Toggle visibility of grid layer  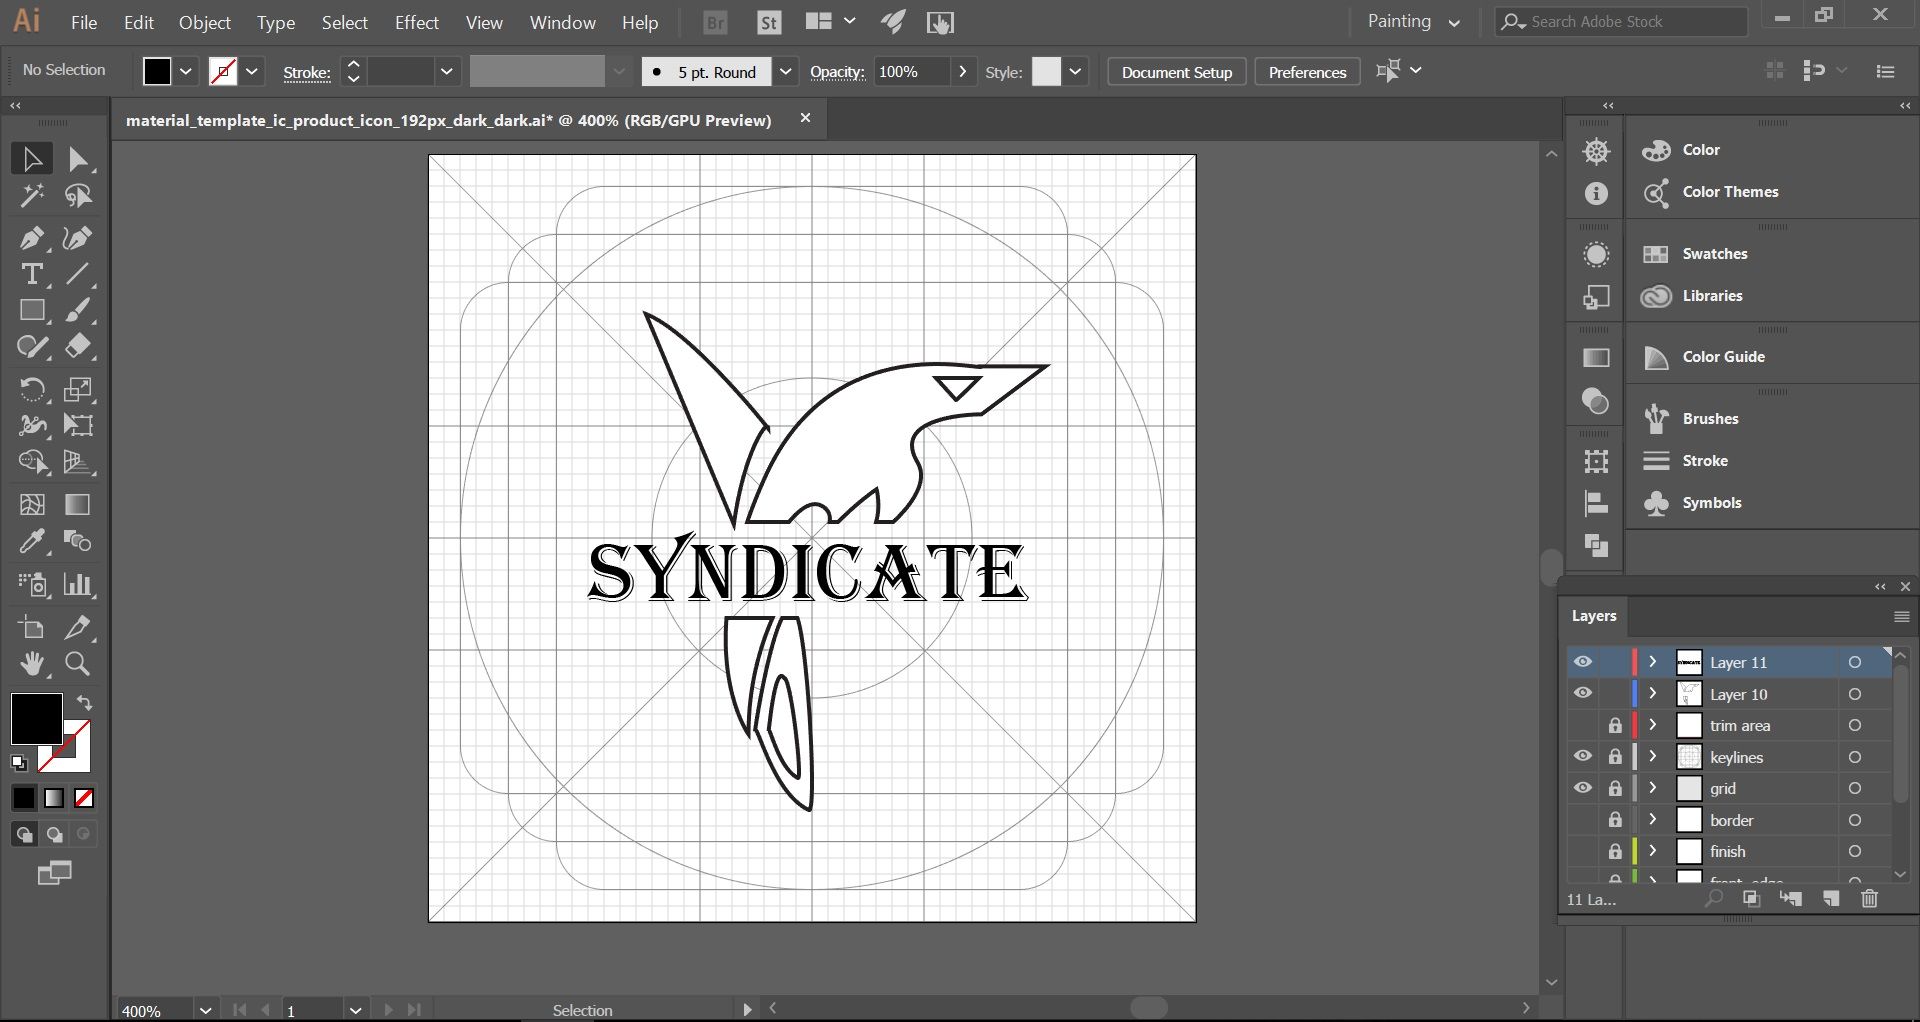pyautogui.click(x=1583, y=788)
